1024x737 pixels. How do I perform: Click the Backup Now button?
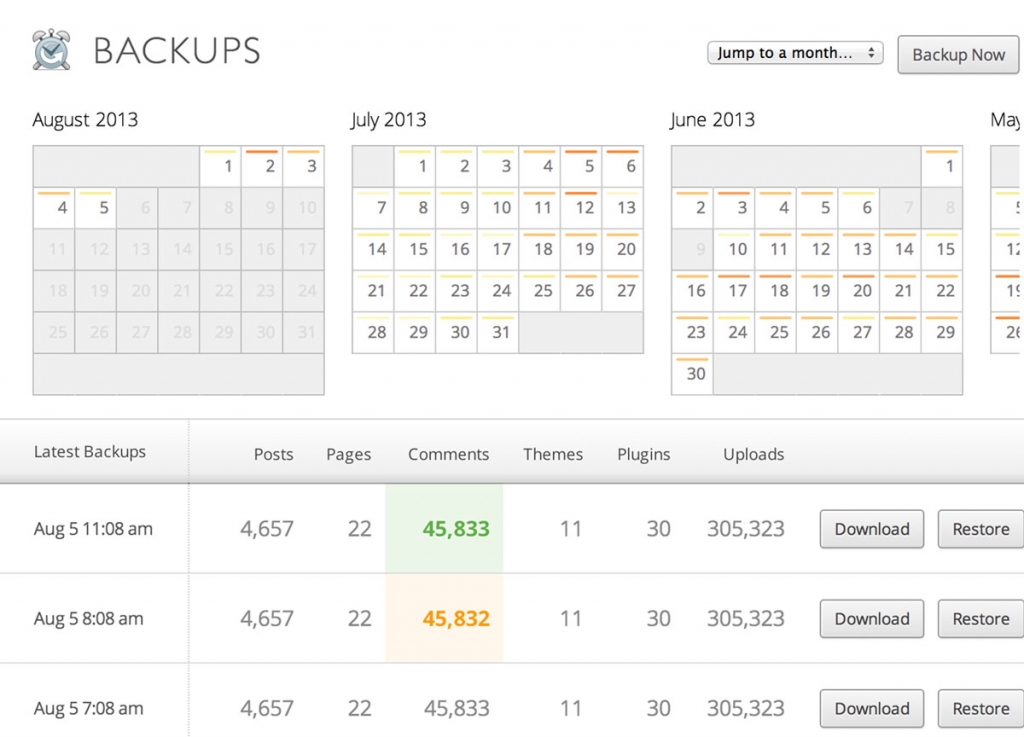958,55
